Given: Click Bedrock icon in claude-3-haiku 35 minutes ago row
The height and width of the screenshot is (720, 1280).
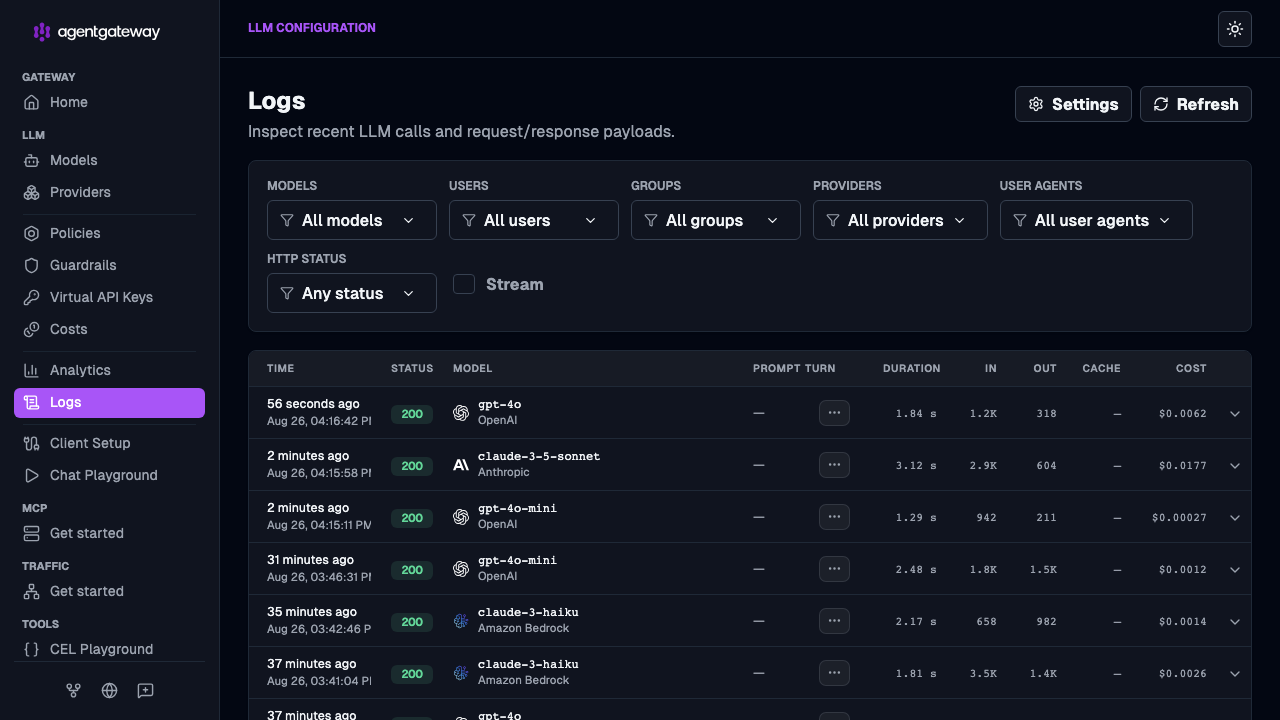Looking at the screenshot, I should [461, 621].
